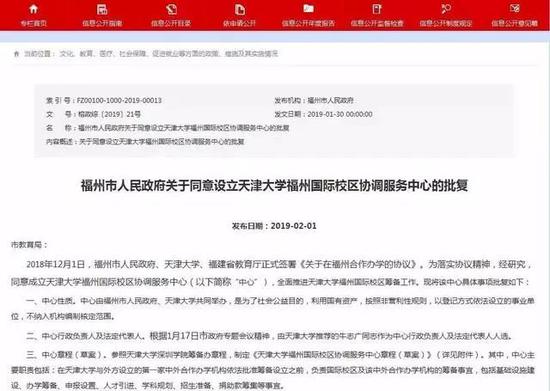
Task: Click the small breadcrumb home icon
Action: [x=16, y=54]
